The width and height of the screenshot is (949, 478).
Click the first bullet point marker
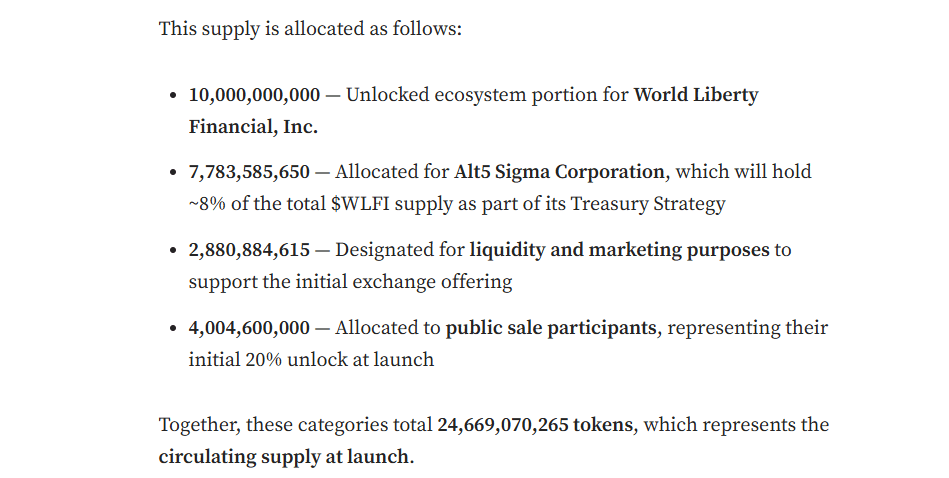point(174,96)
